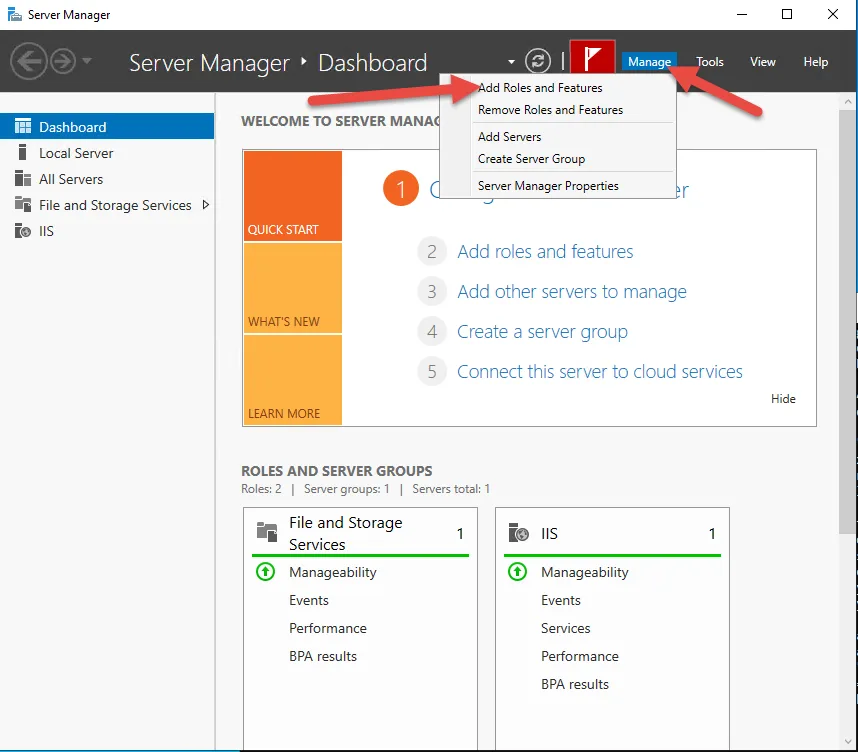The height and width of the screenshot is (752, 858).
Task: Open the Tools menu
Action: [x=710, y=62]
